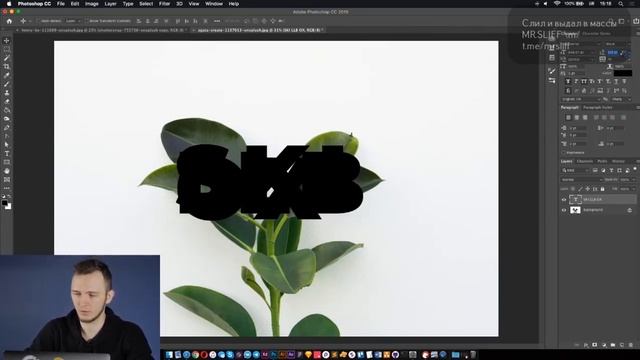Screen dimensions: 640x360
Task: Open the Filter menu
Action: point(164,4)
